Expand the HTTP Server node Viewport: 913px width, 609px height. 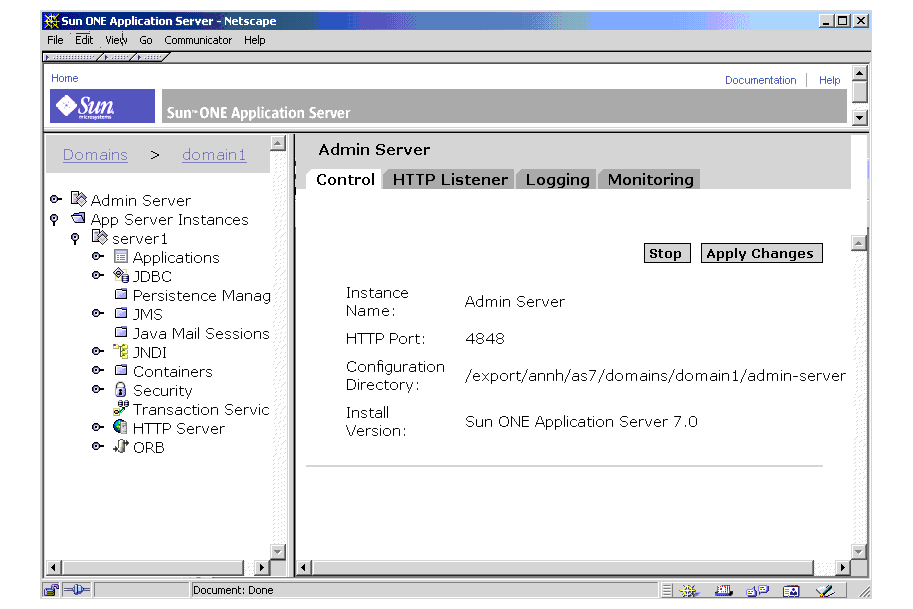pos(98,427)
